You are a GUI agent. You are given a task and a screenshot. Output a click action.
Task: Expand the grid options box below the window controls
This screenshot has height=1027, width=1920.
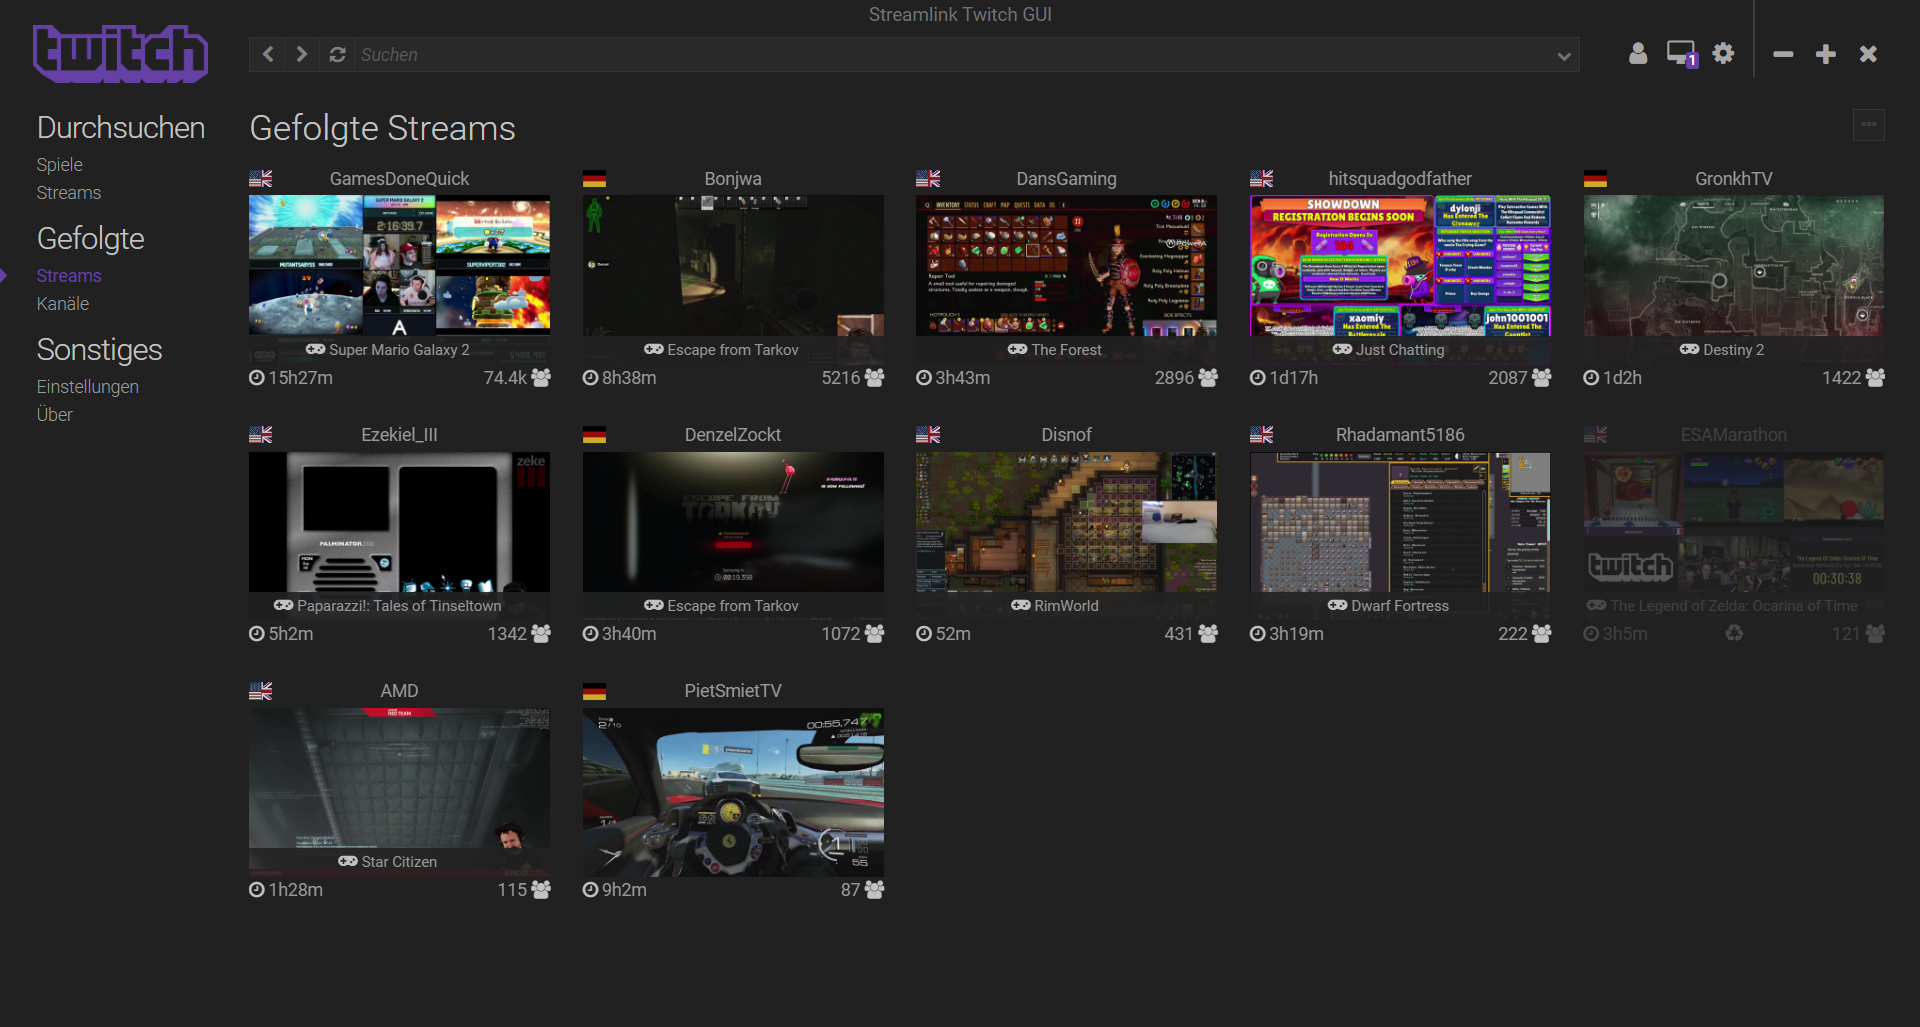1870,125
